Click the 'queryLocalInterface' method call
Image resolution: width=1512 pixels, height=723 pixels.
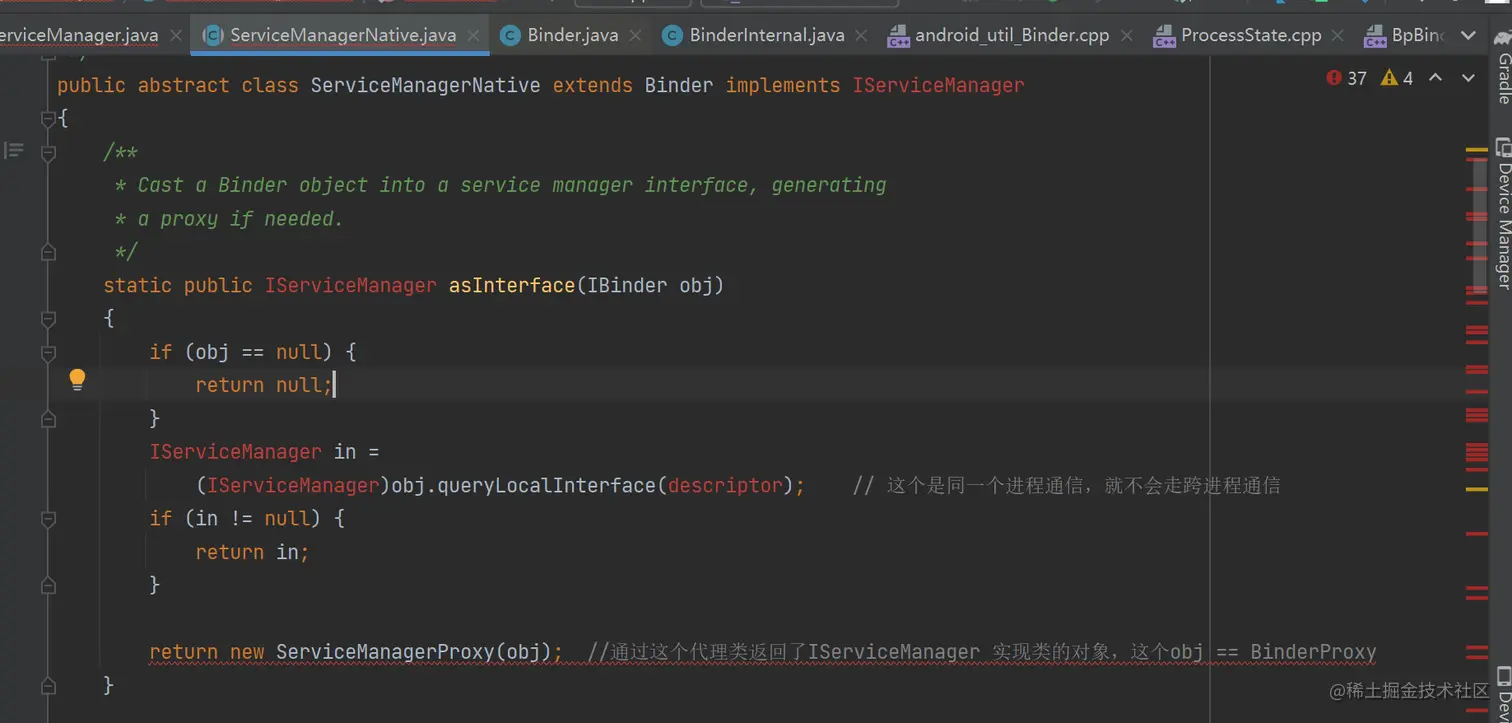[546, 486]
